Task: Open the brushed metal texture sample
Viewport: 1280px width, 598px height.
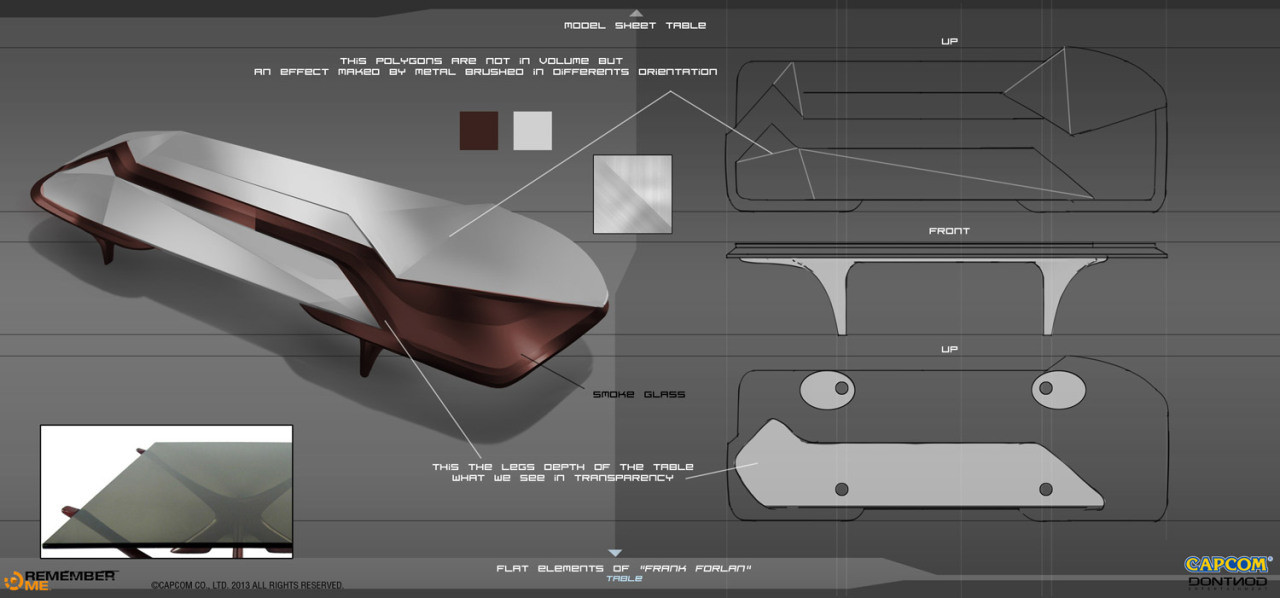Action: coord(632,194)
